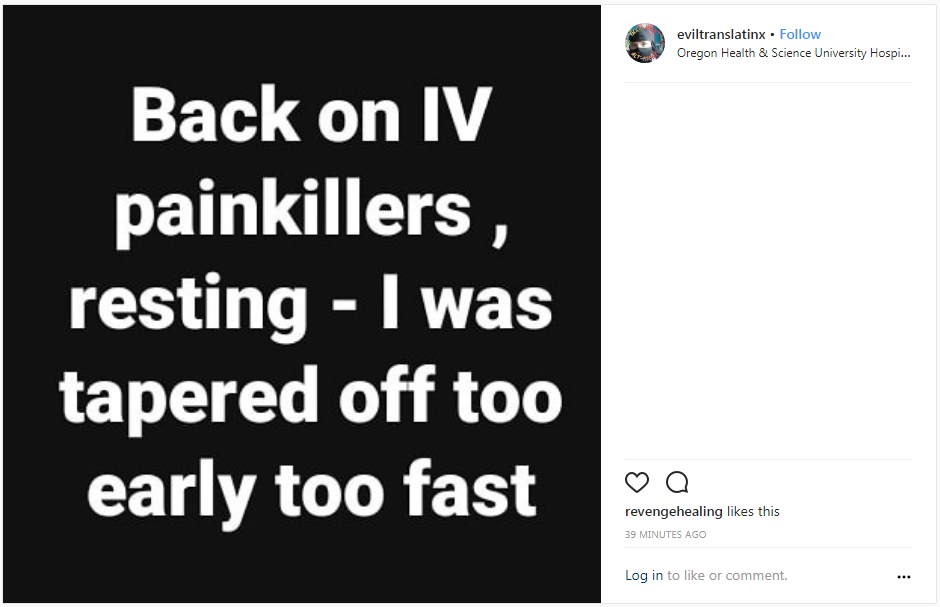Image resolution: width=940 pixels, height=607 pixels.
Task: Visit the eviltranslatinx username link
Action: 721,34
